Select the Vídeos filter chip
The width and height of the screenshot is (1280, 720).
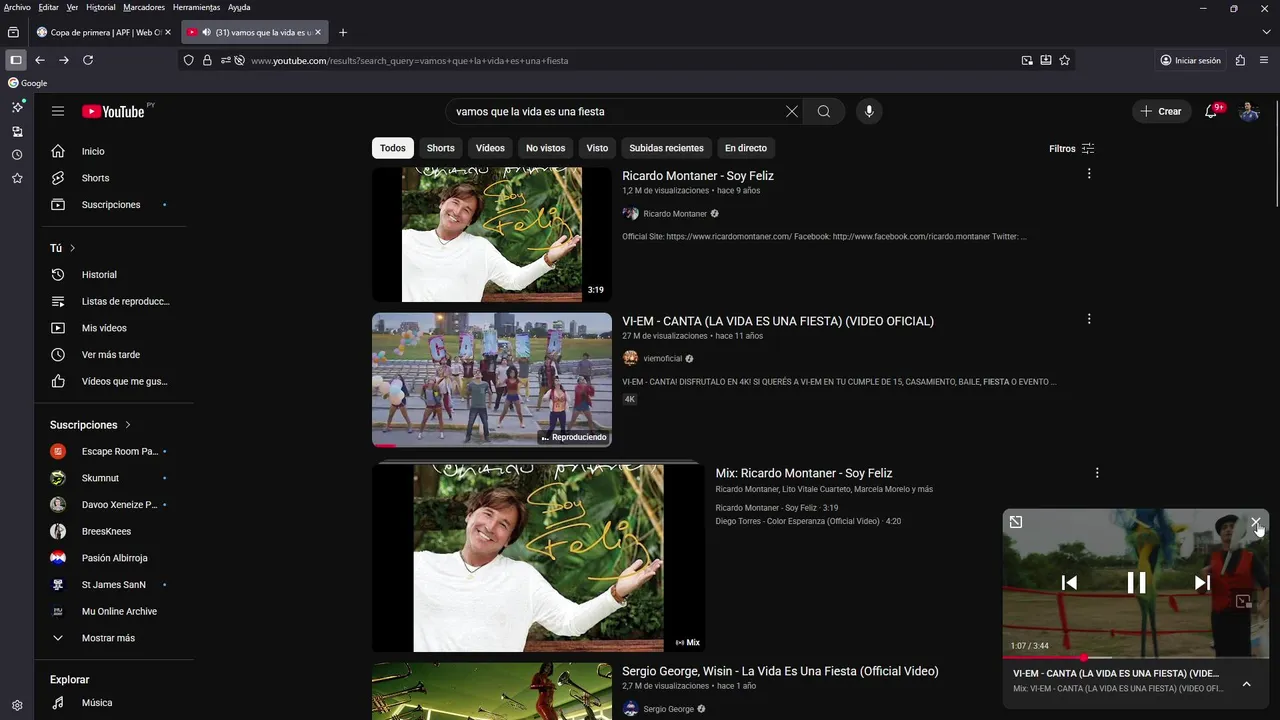pos(490,148)
